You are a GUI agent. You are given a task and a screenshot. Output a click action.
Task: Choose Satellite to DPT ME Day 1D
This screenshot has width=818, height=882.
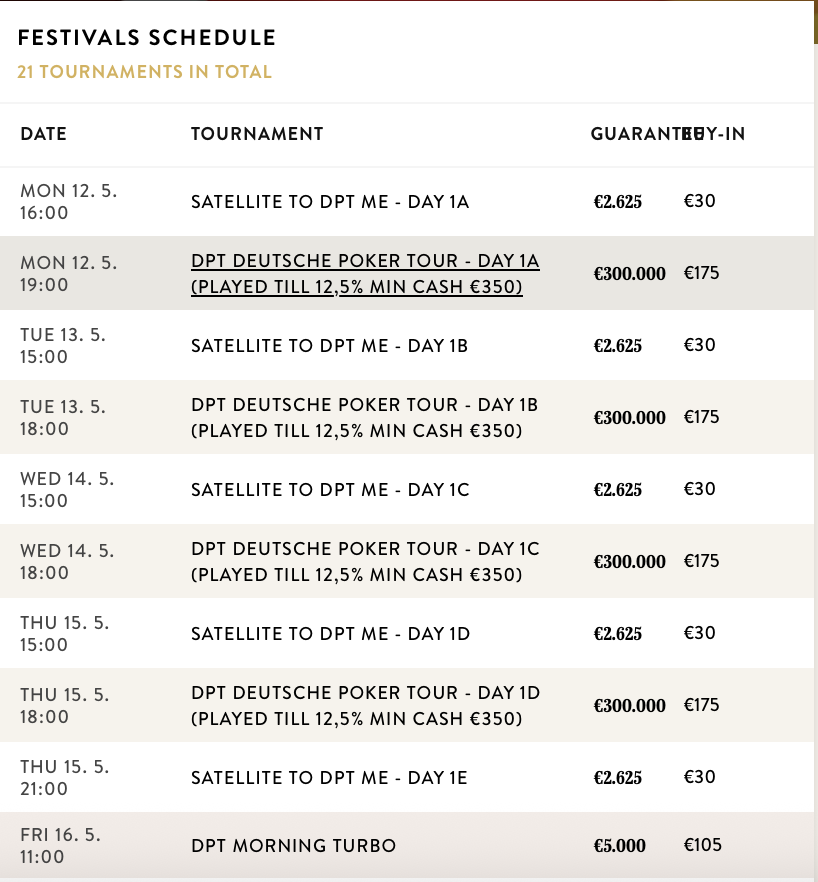coord(330,634)
